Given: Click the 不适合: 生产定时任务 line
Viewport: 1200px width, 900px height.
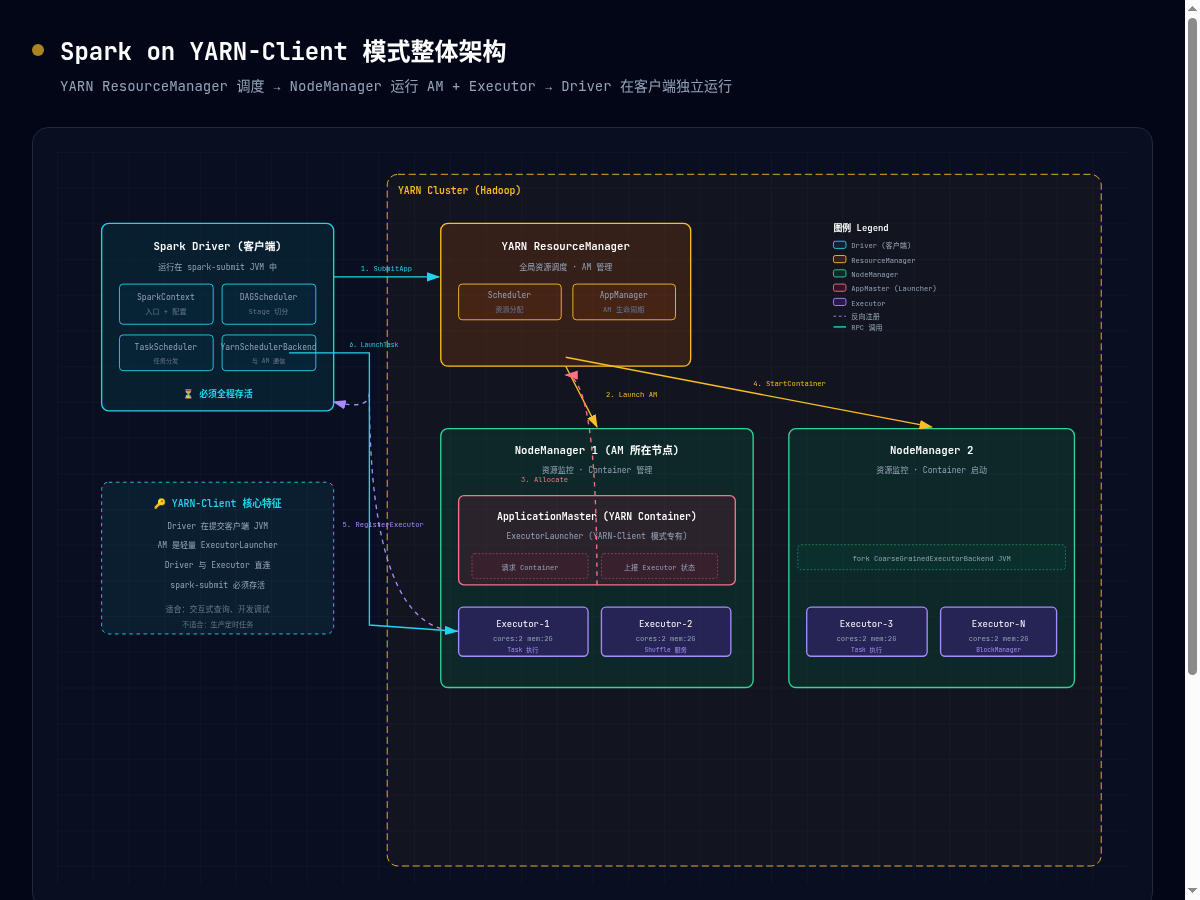Looking at the screenshot, I should coord(217,625).
